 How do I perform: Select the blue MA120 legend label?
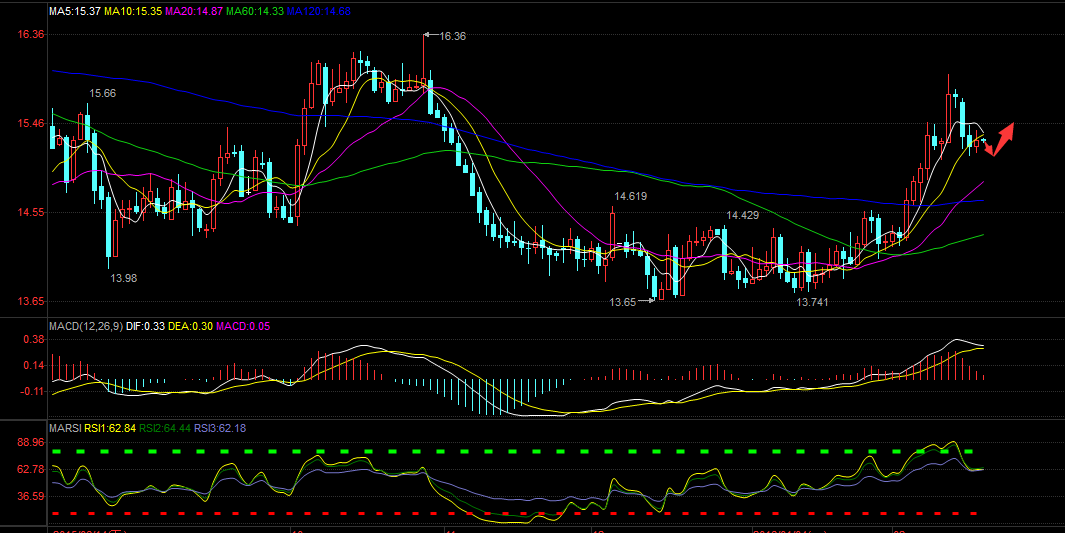[x=318, y=11]
